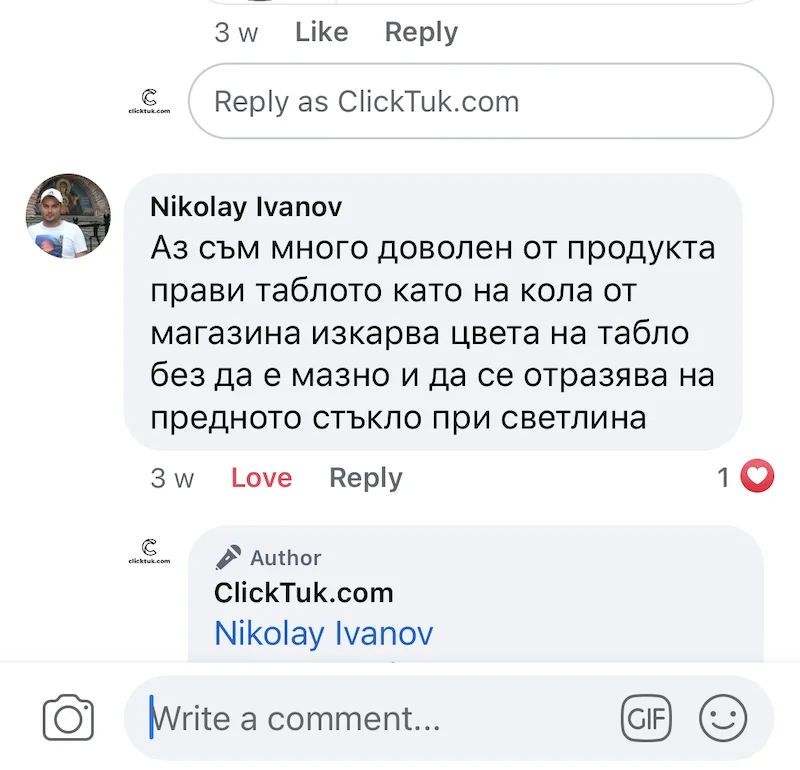This screenshot has height=770, width=800.
Task: Tap the camera icon to attach photo
Action: pyautogui.click(x=68, y=718)
